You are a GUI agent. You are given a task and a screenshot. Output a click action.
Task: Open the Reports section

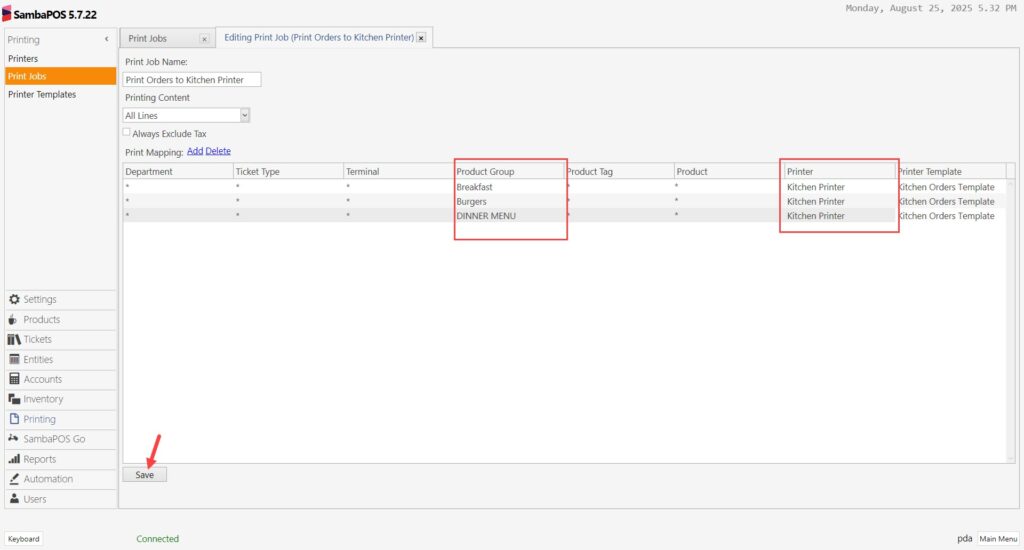tap(60, 459)
